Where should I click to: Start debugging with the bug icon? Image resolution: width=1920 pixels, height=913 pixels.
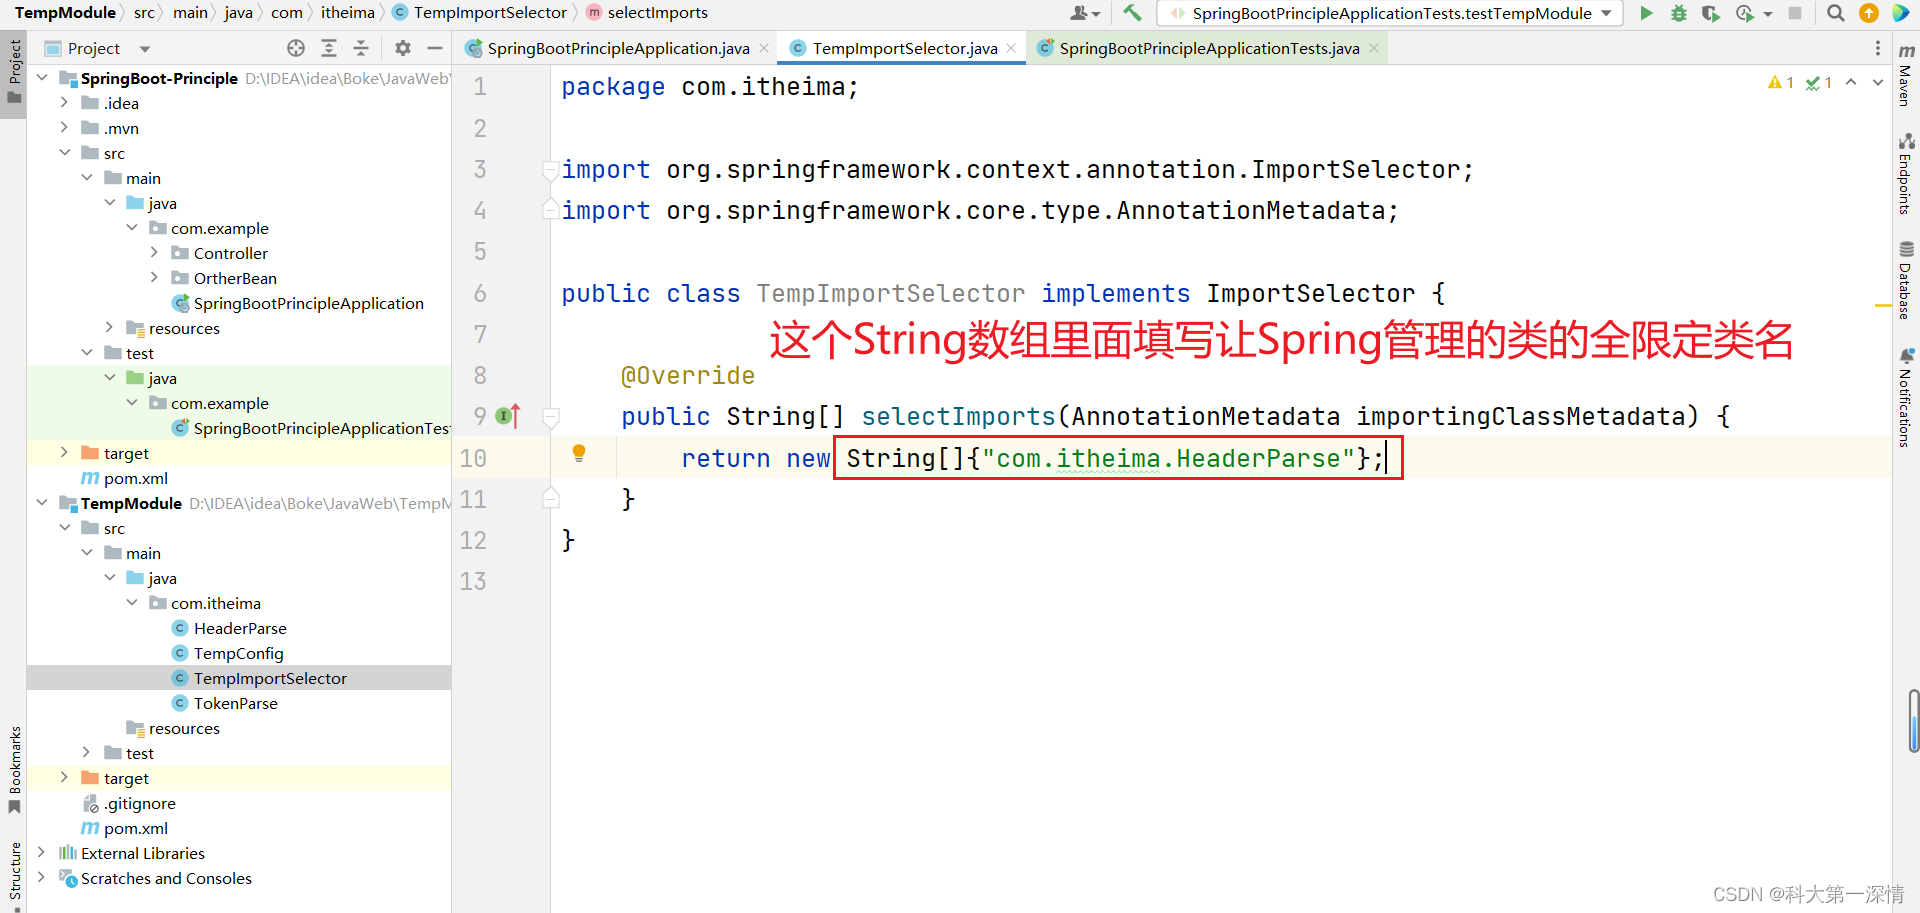pos(1679,13)
